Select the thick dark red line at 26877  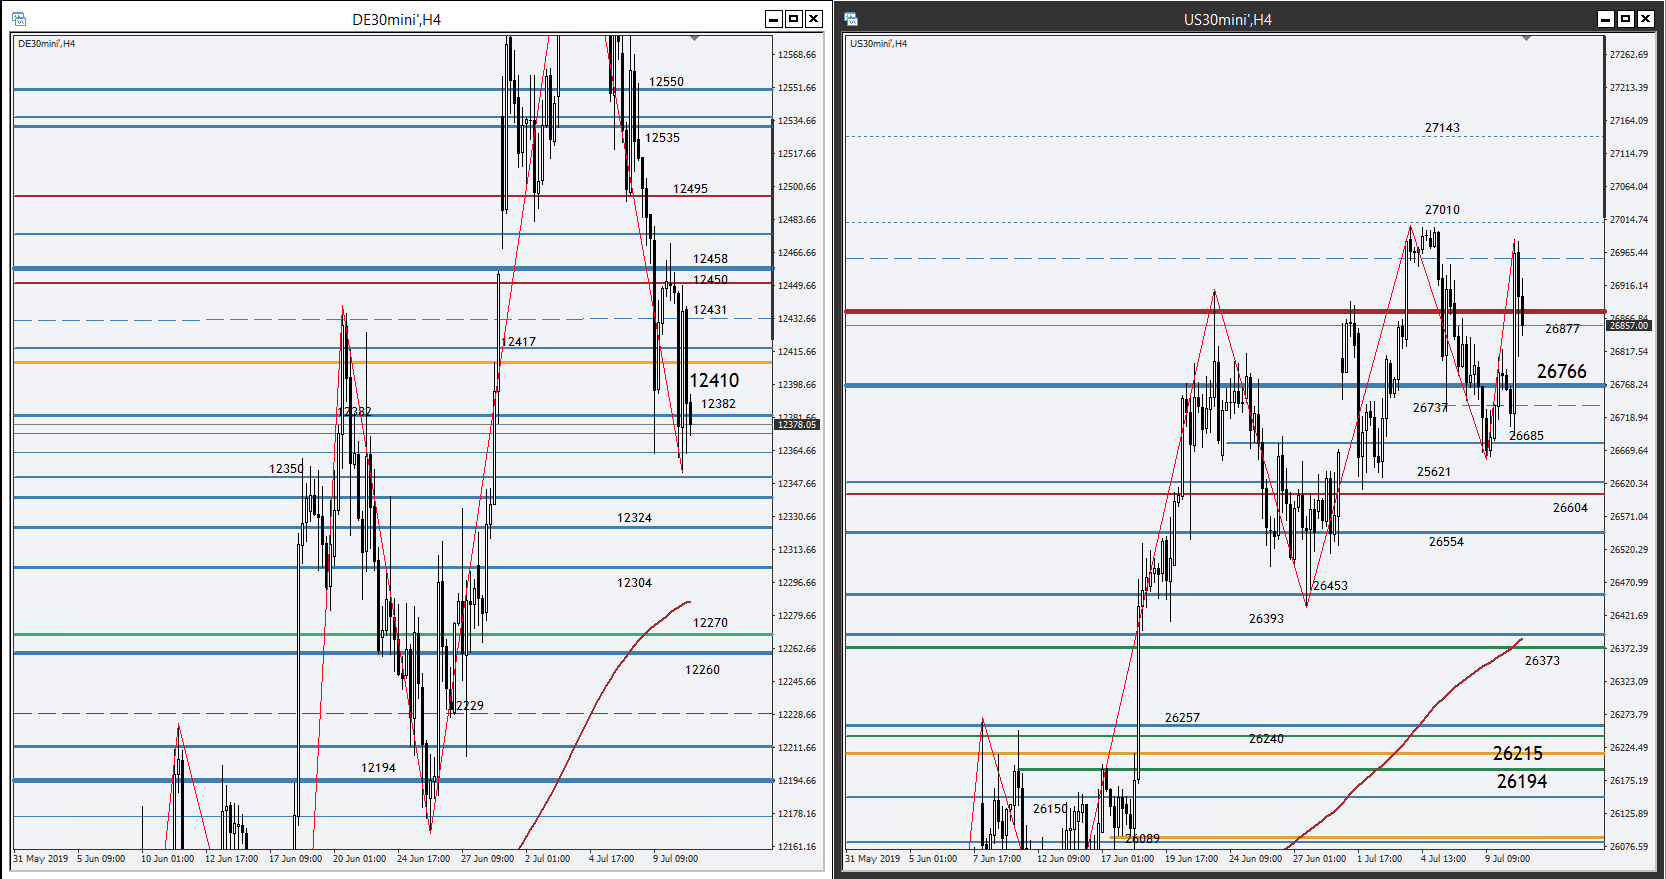point(1225,312)
